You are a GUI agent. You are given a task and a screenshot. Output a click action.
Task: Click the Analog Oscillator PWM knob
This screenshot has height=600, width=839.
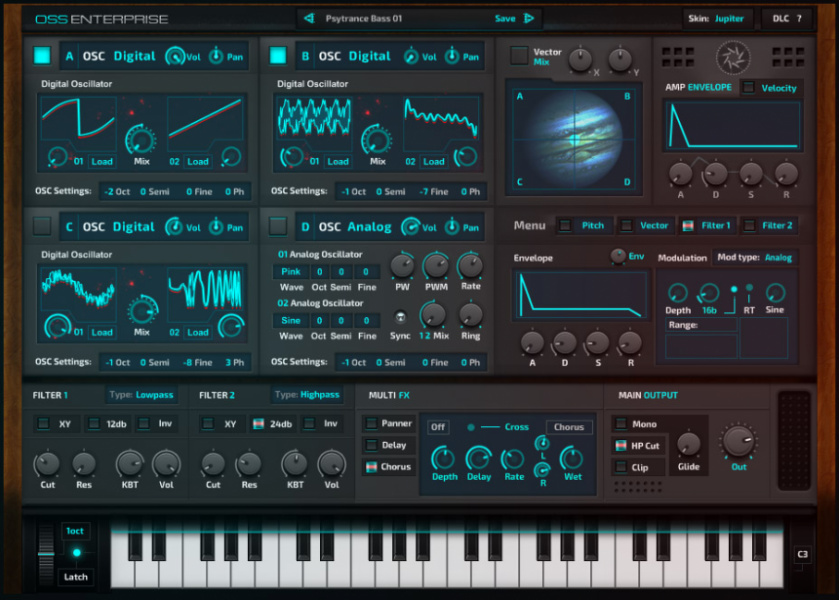pos(436,266)
